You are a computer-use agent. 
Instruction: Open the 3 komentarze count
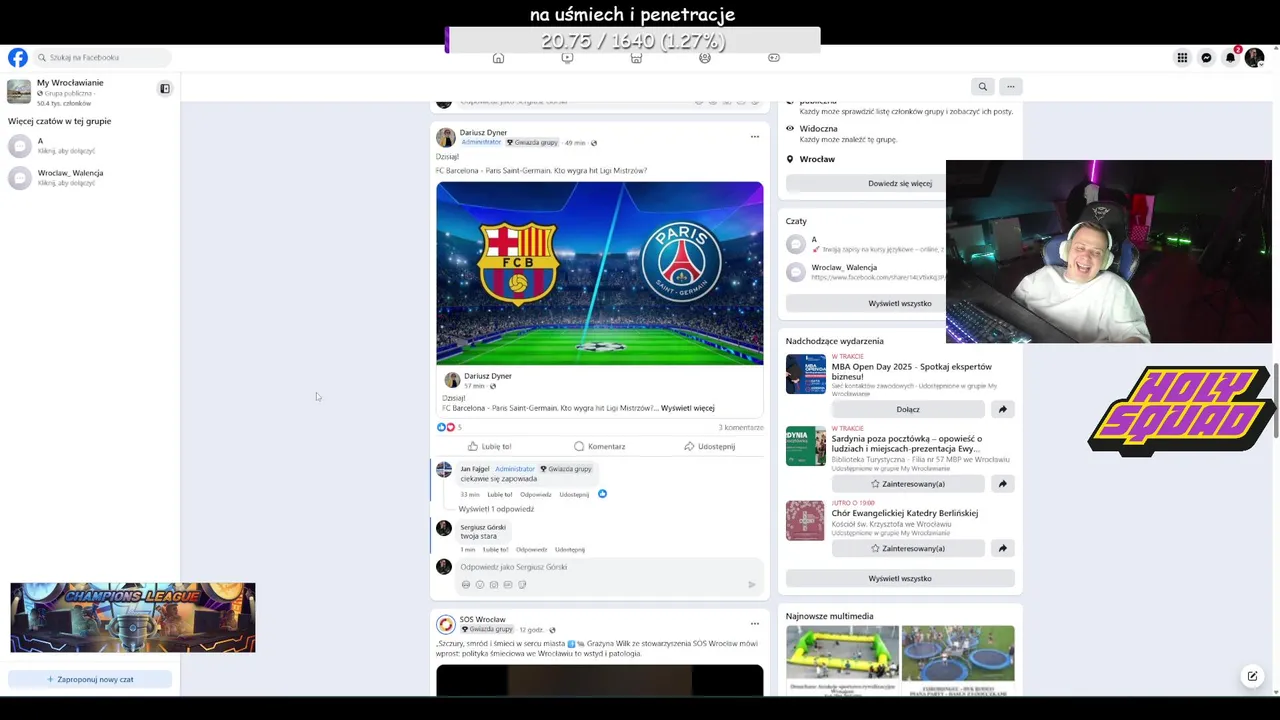pos(741,427)
